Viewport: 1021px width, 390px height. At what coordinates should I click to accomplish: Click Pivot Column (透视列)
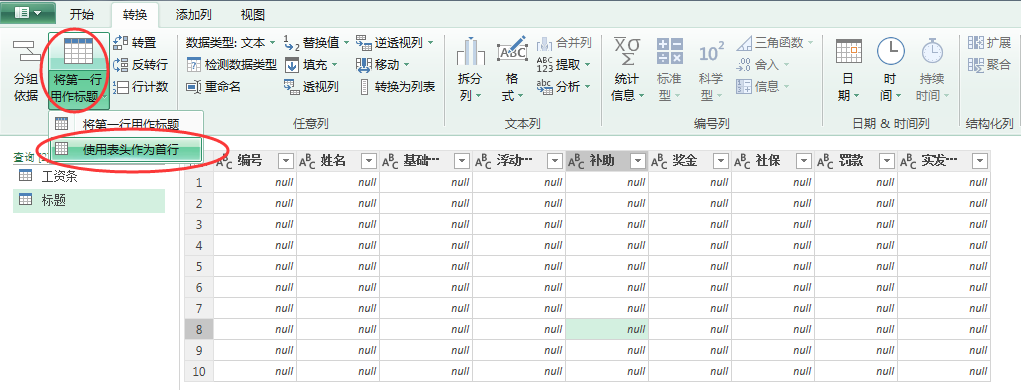(311, 86)
